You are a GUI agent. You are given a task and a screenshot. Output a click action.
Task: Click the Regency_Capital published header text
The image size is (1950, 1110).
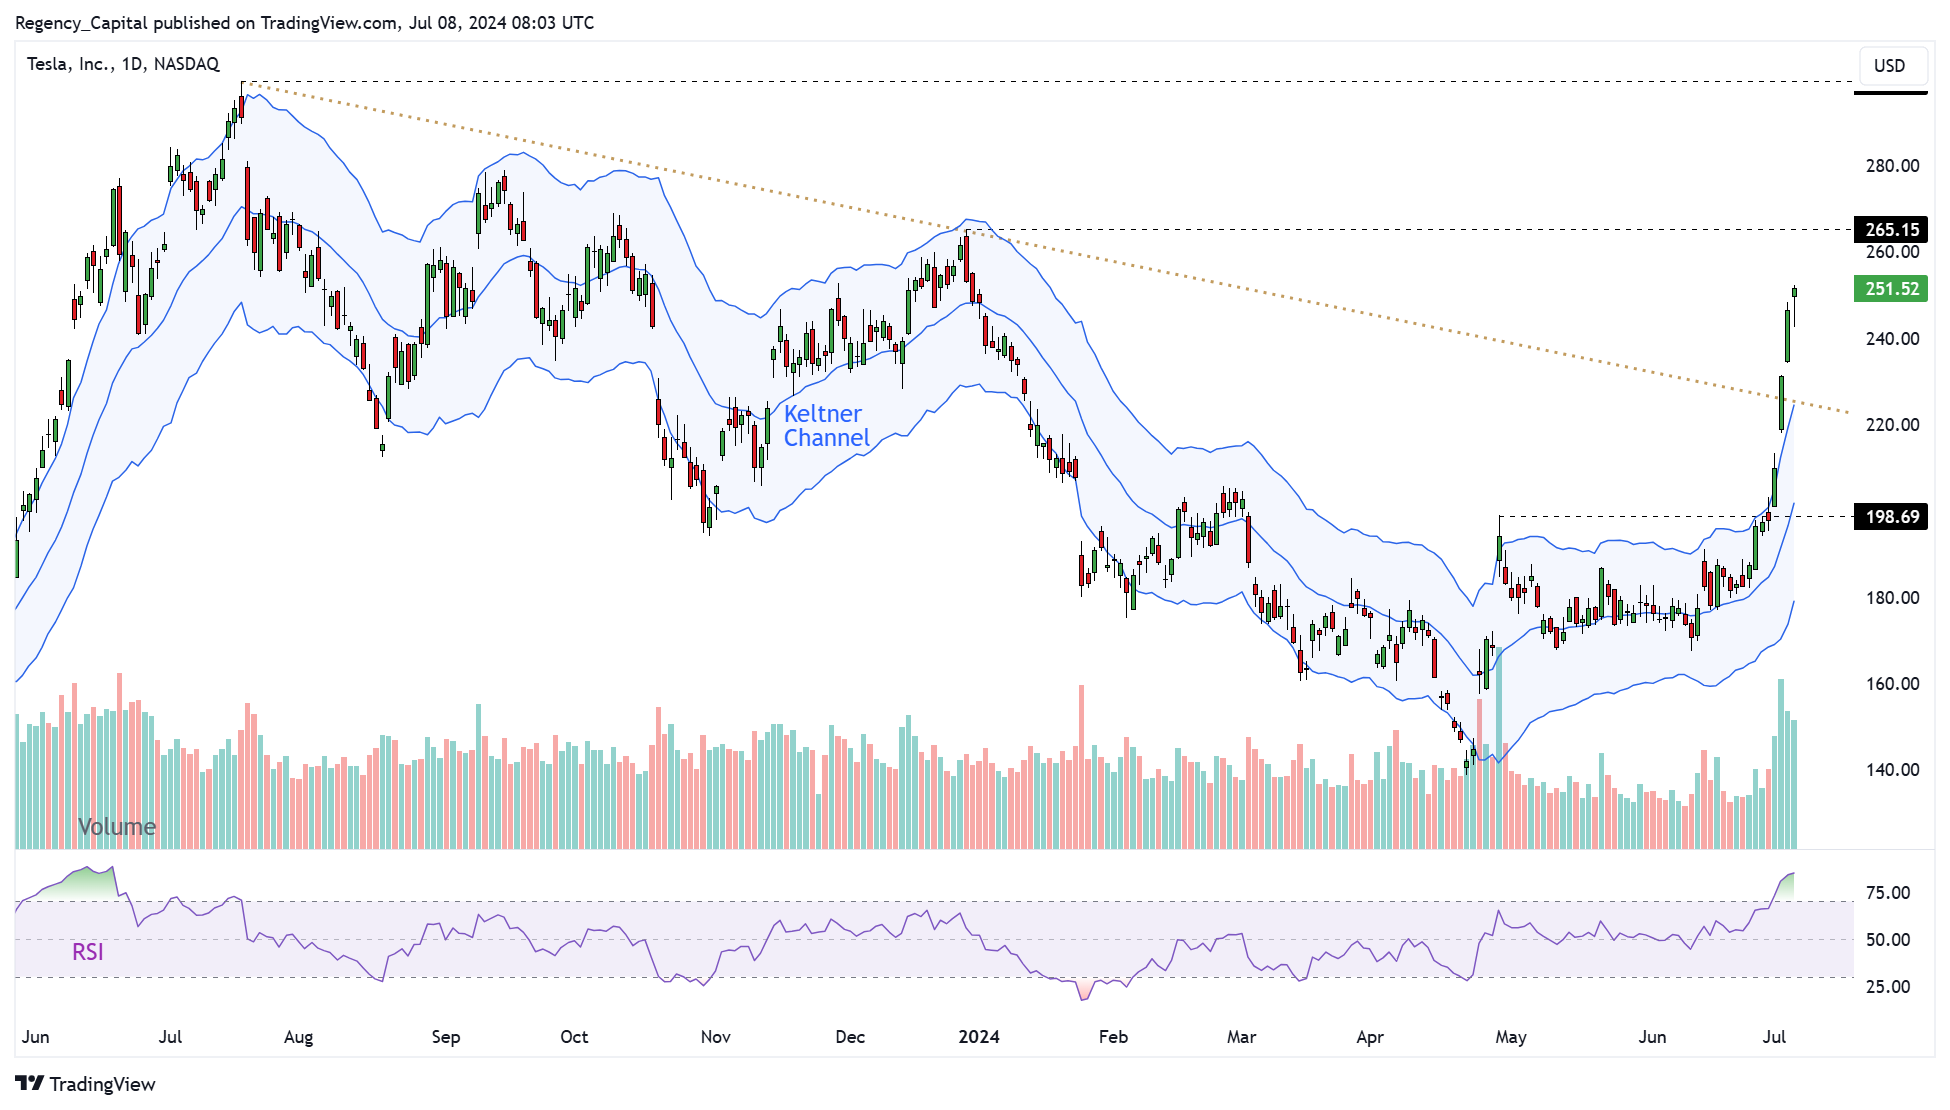tap(304, 23)
